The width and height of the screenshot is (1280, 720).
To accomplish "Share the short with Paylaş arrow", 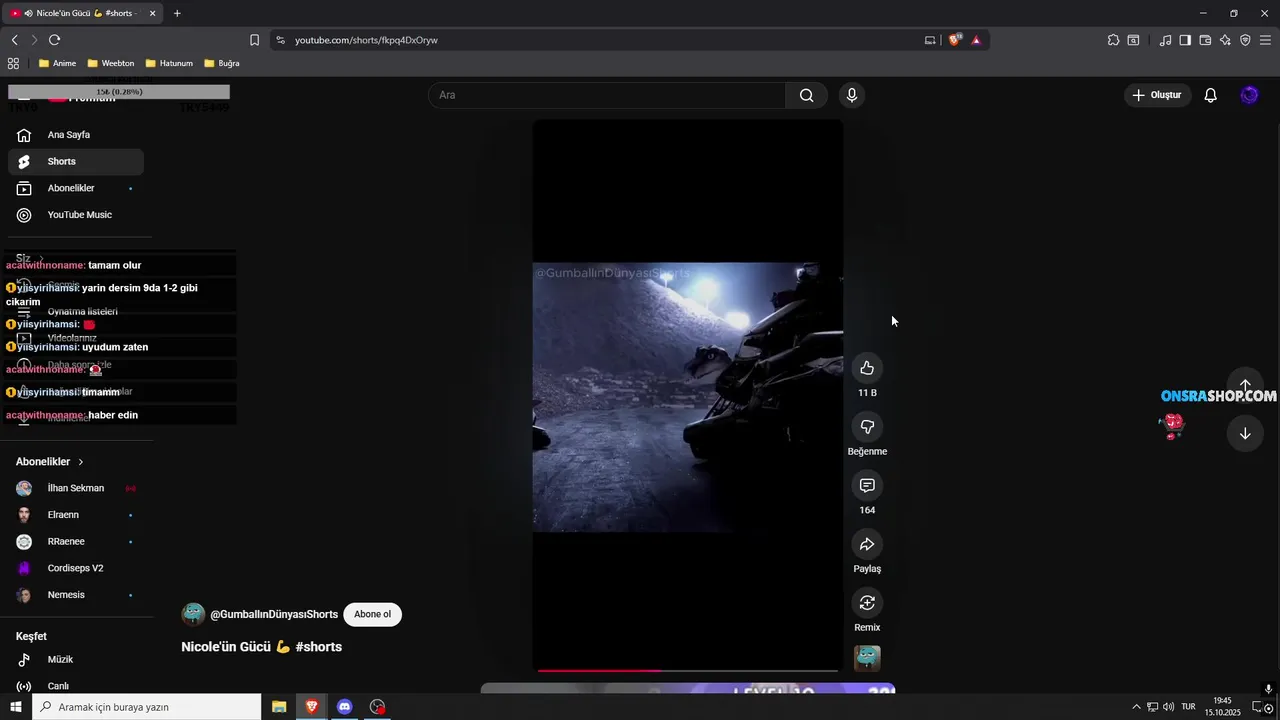I will tap(867, 544).
